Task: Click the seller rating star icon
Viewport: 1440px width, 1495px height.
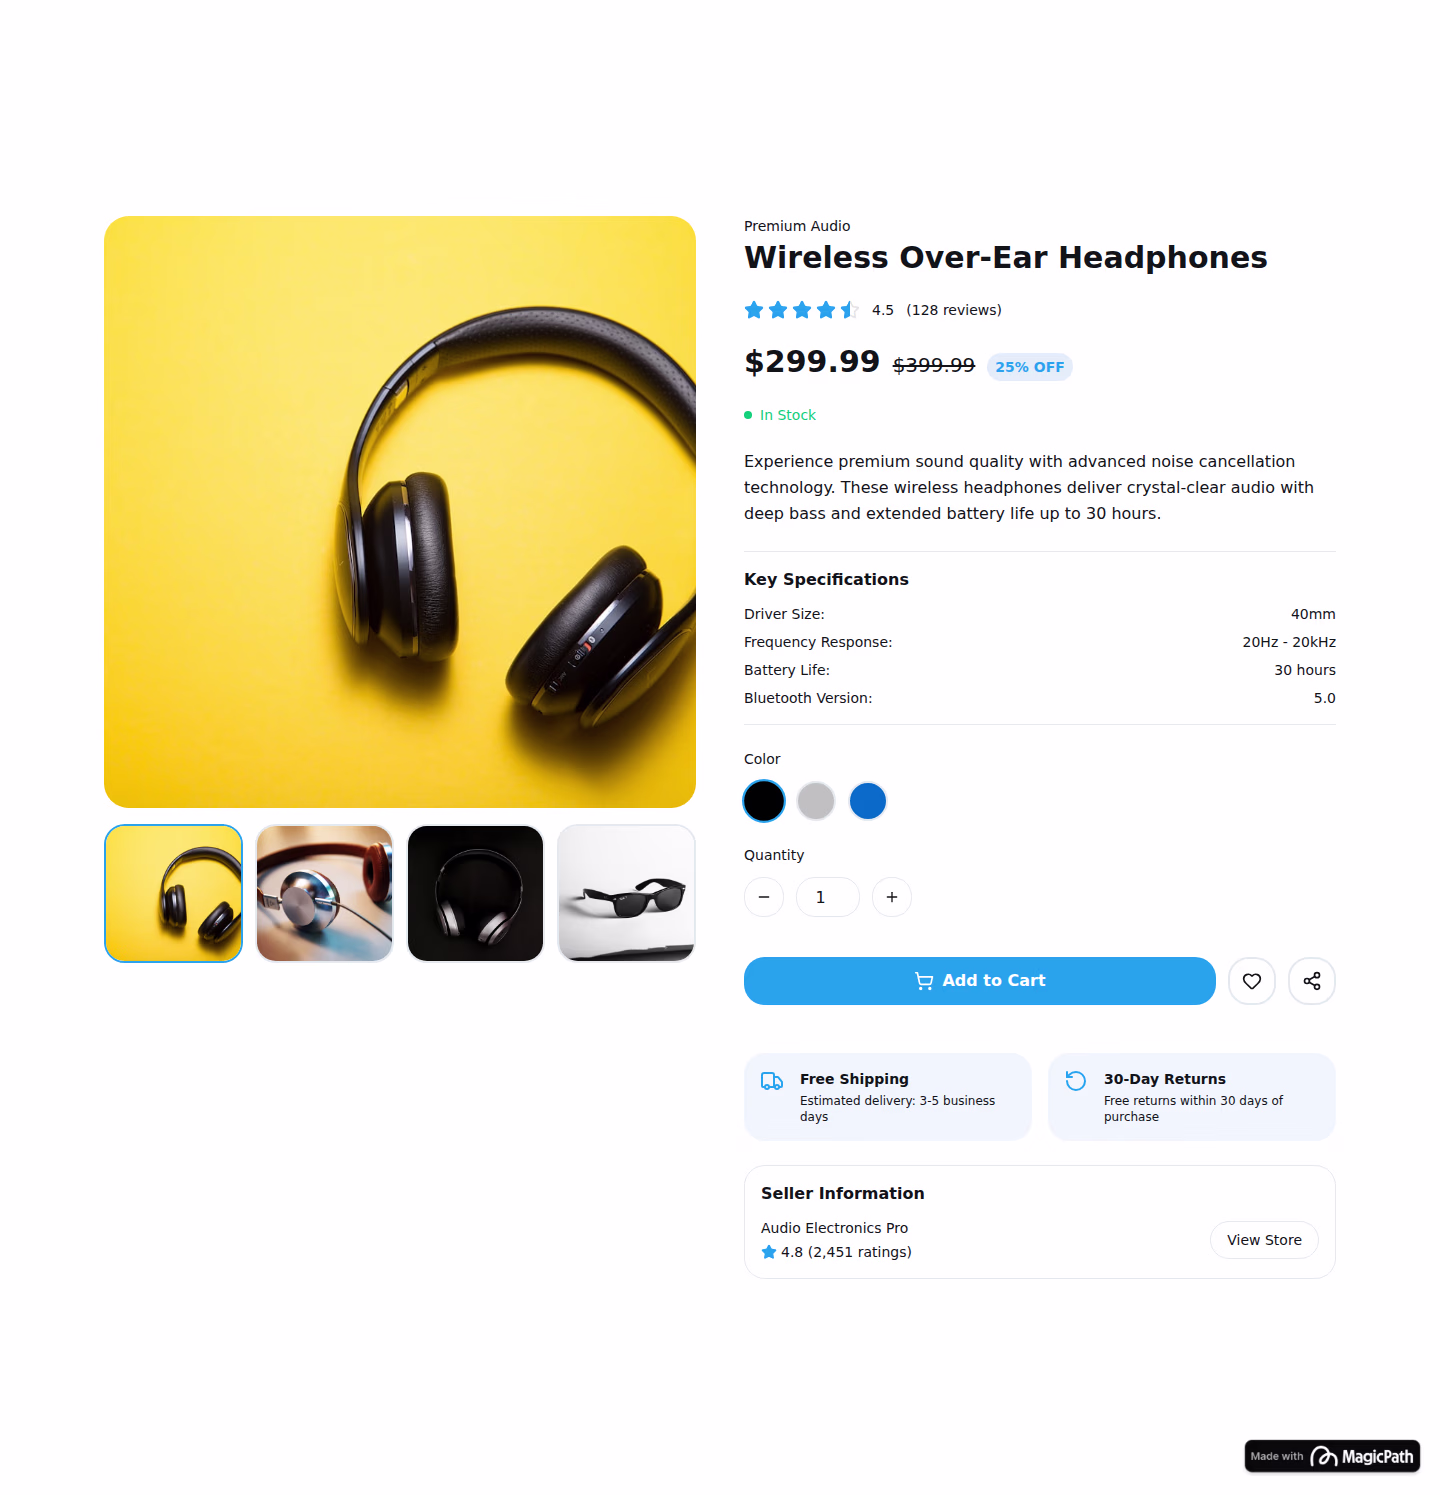Action: (x=769, y=1252)
